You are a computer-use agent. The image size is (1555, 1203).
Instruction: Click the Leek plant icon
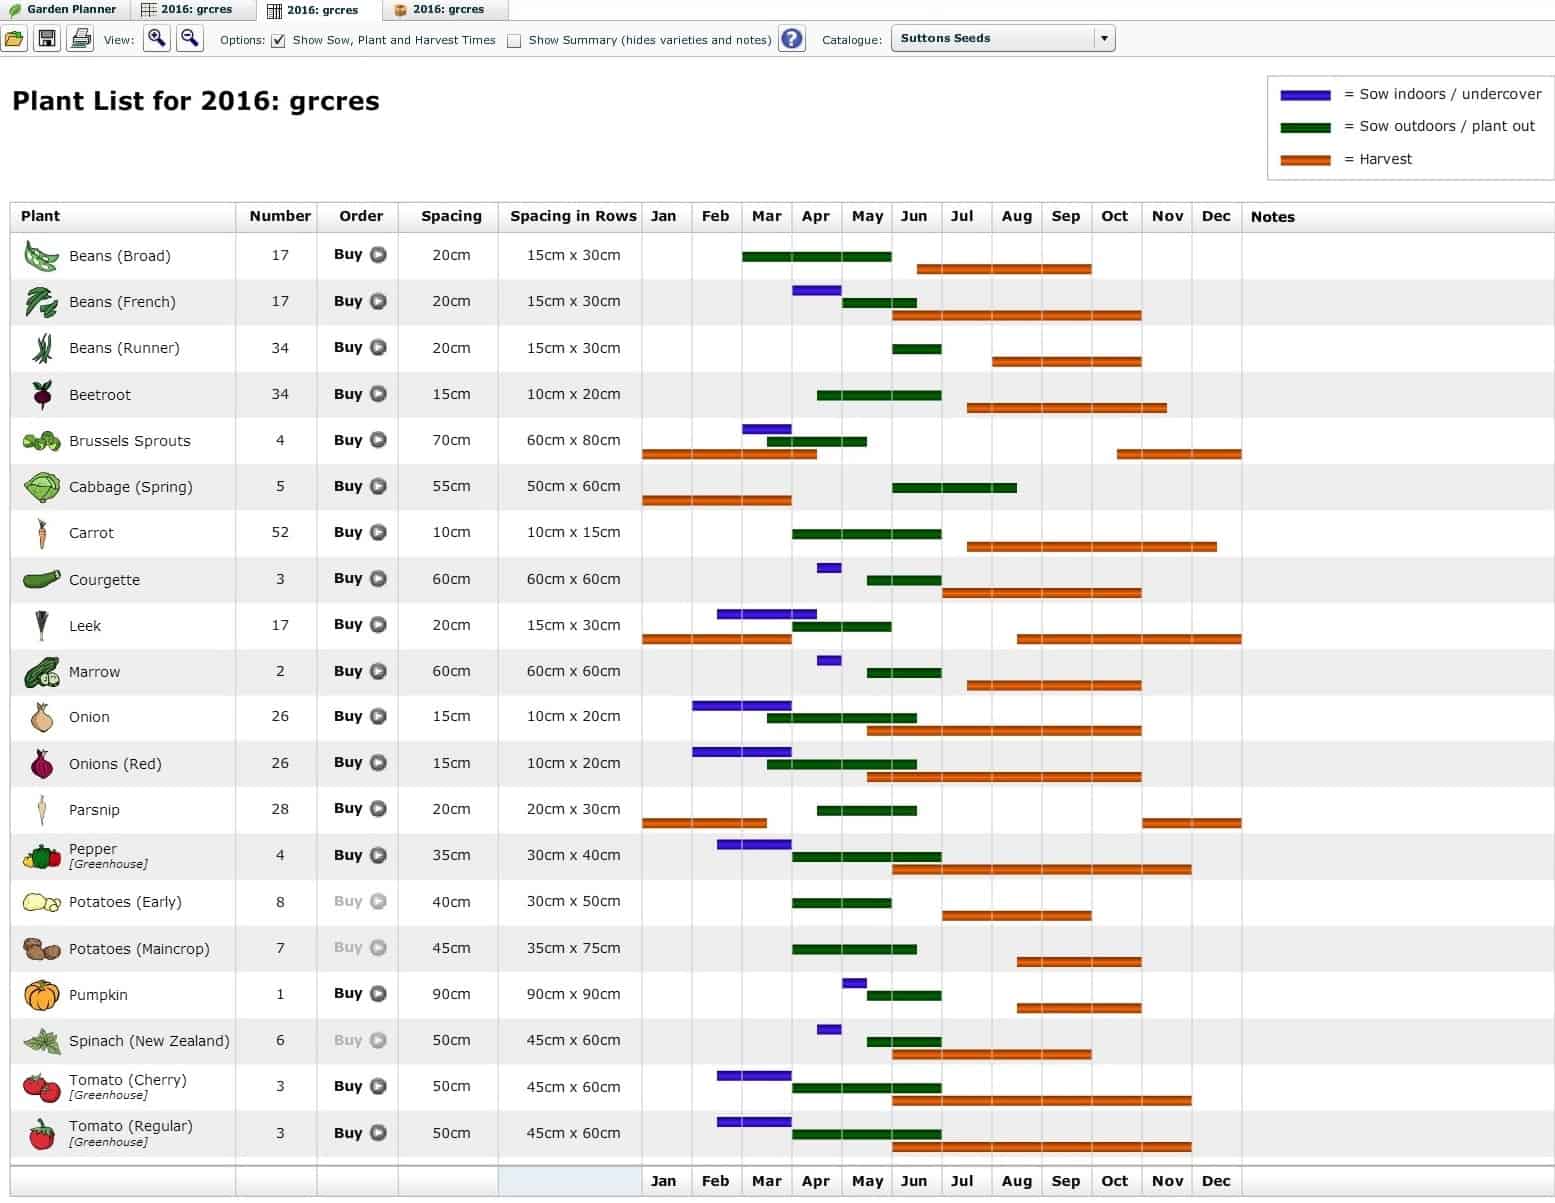pyautogui.click(x=42, y=625)
